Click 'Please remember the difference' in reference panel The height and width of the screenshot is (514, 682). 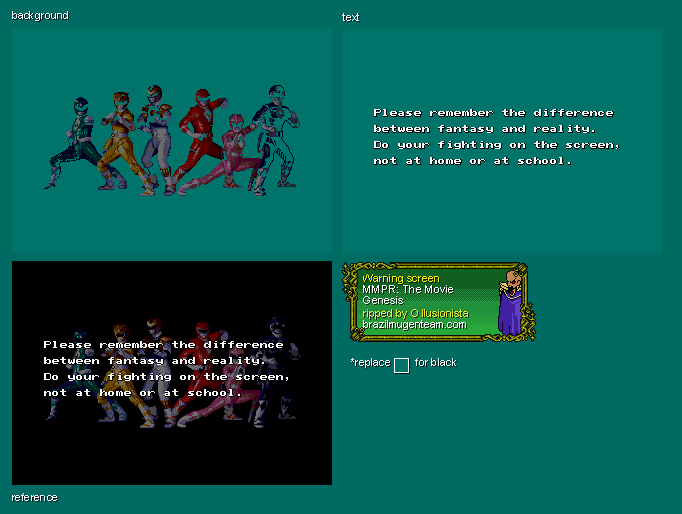163,344
